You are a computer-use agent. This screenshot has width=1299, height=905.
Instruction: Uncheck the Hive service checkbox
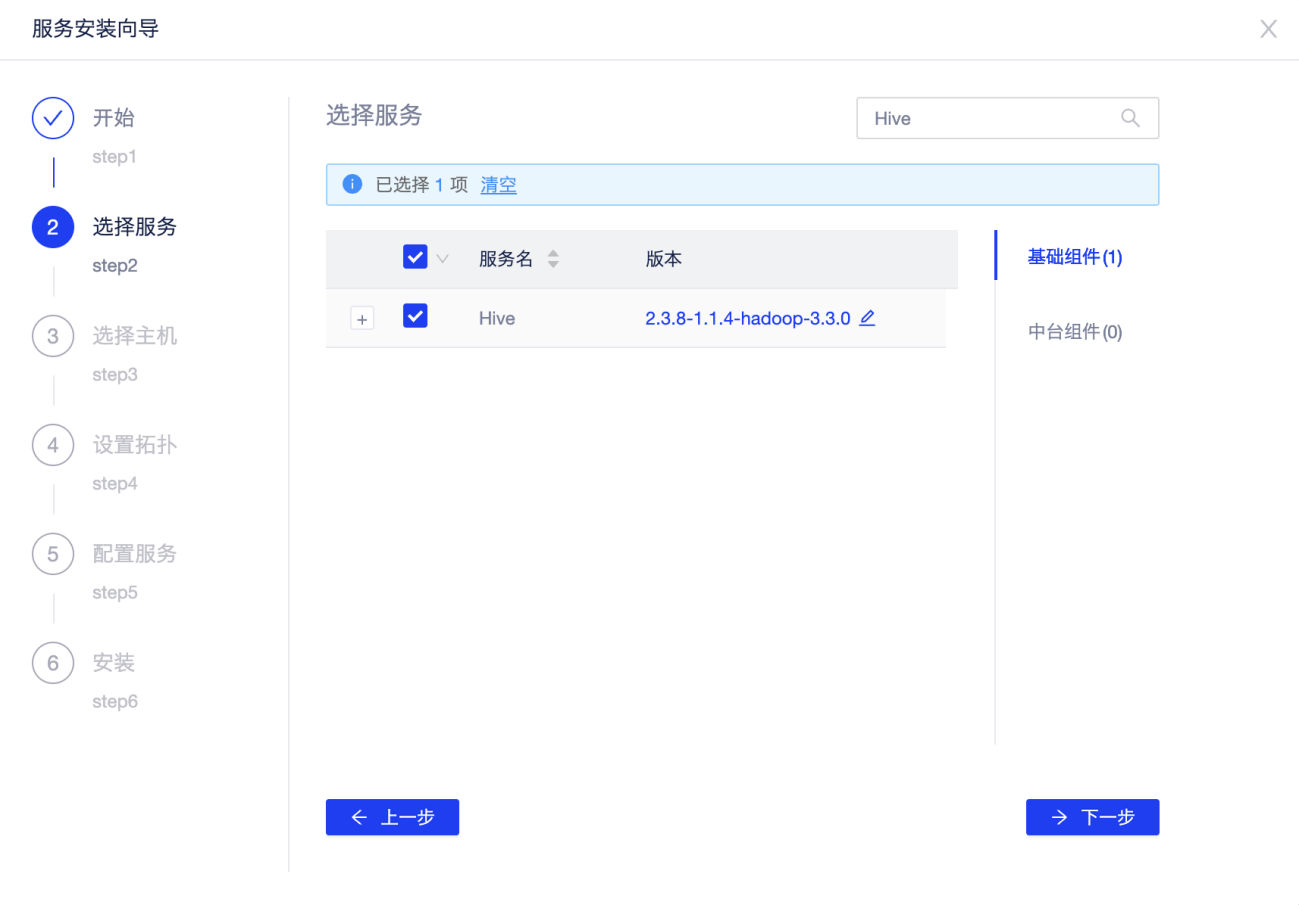415,316
